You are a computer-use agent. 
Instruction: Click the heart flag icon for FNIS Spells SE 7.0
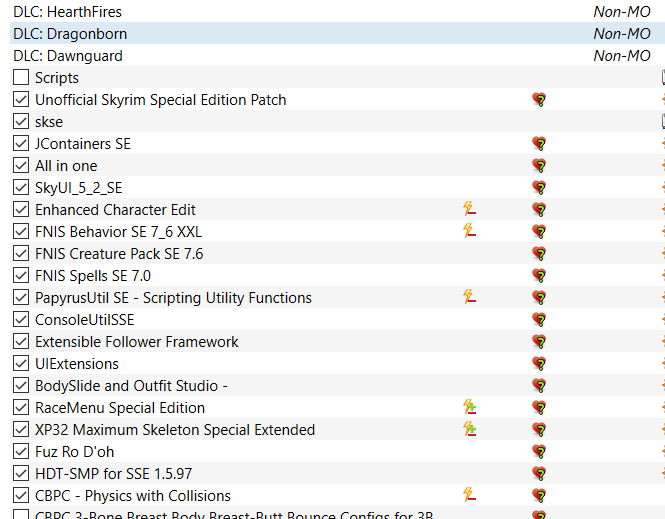click(539, 276)
